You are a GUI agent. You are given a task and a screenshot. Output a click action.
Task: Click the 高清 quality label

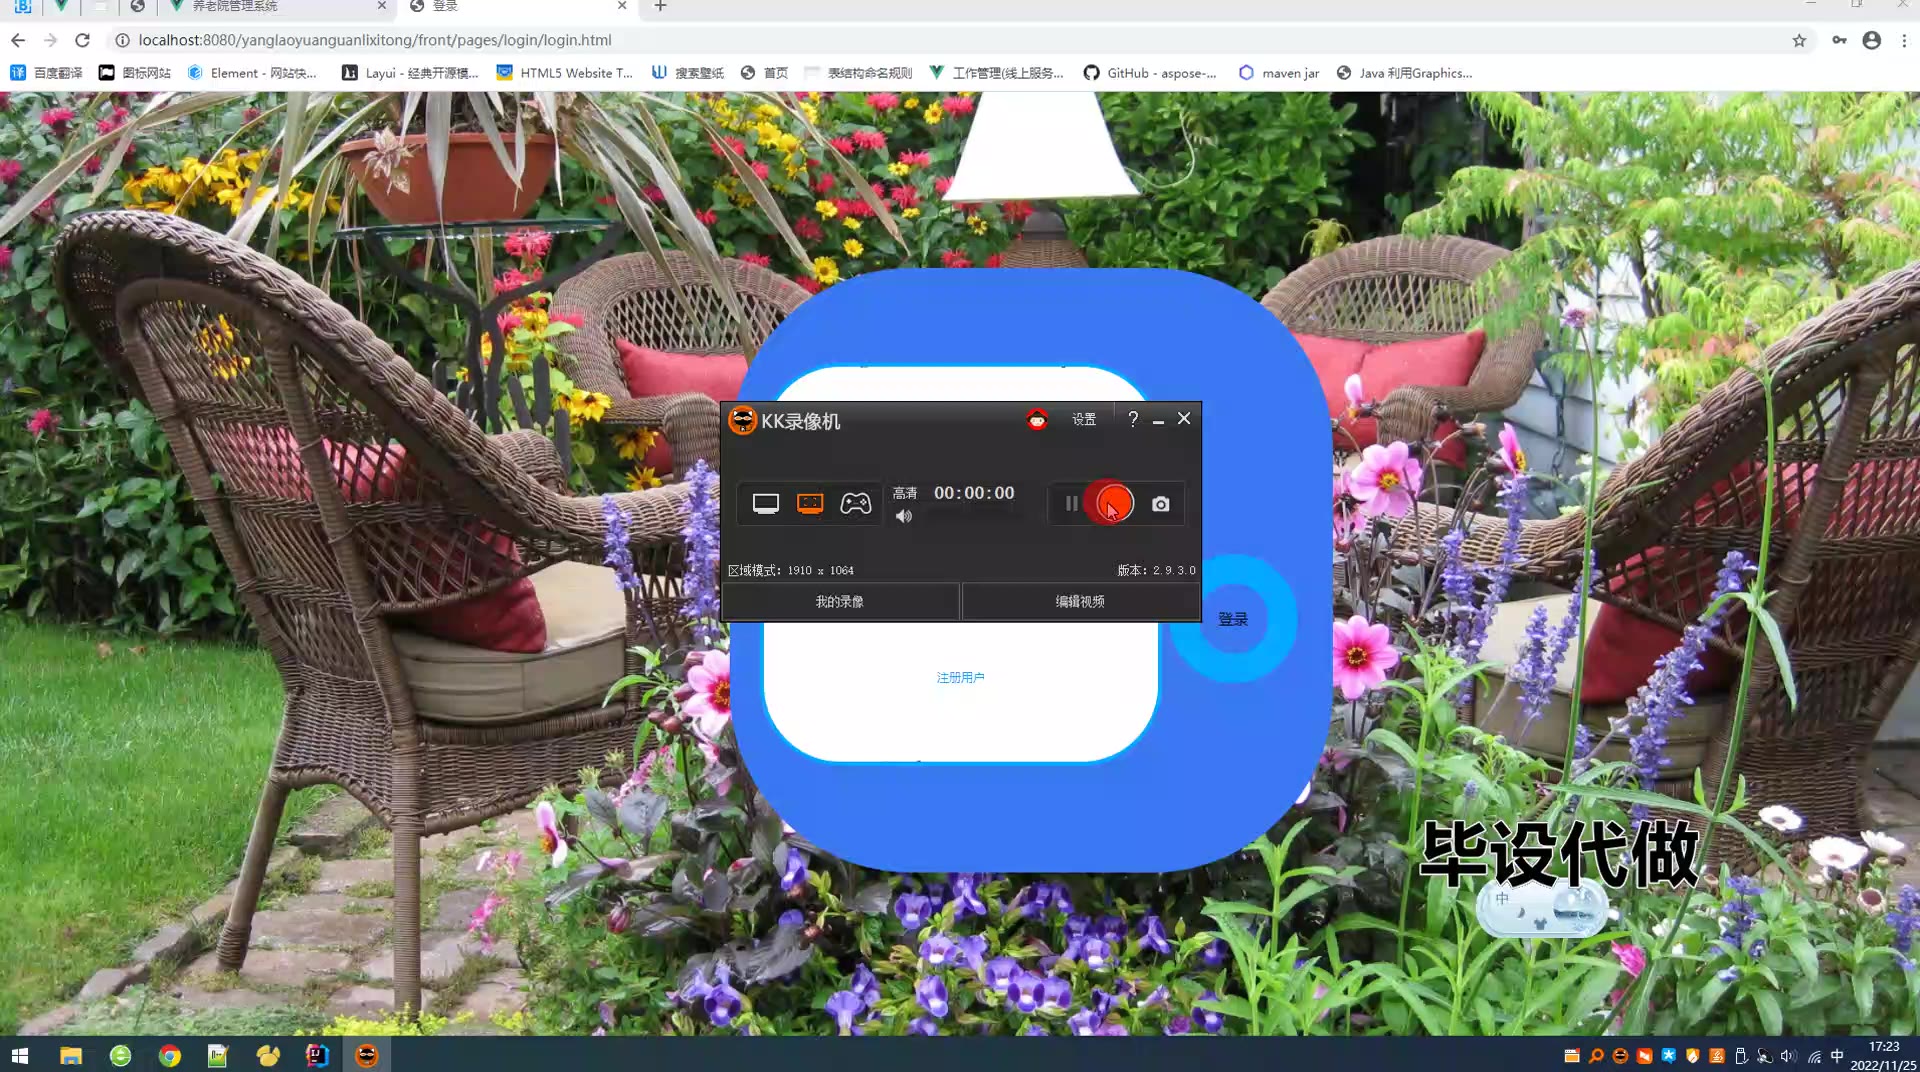(x=905, y=493)
